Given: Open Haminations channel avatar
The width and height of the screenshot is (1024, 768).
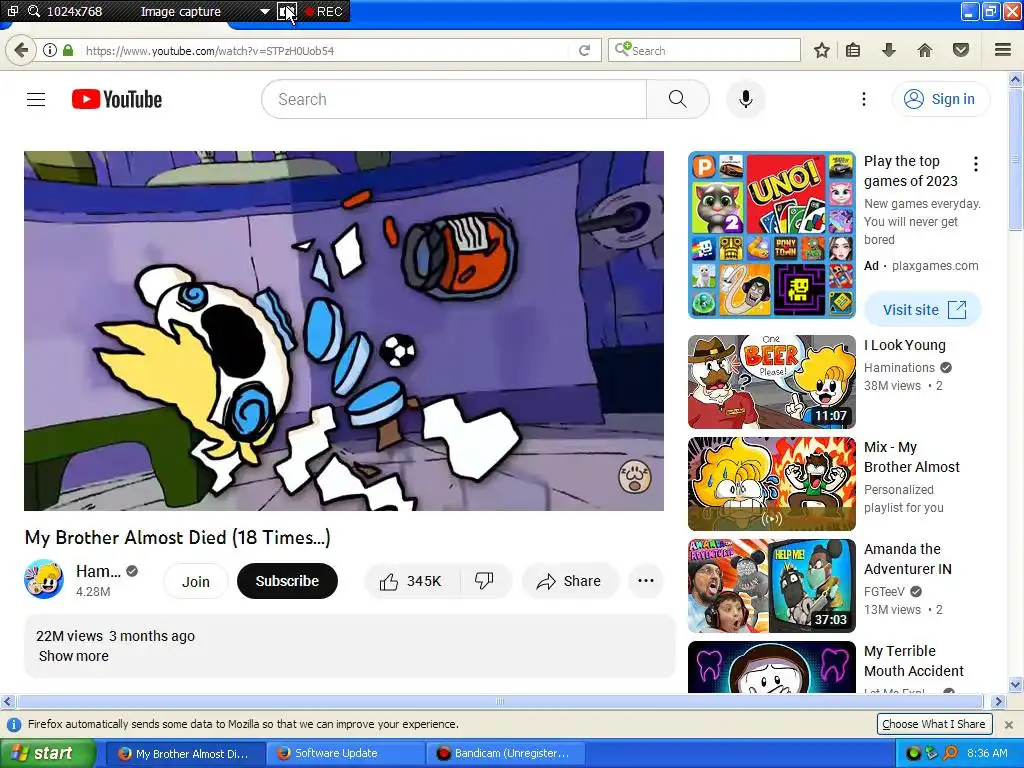Looking at the screenshot, I should click(x=44, y=579).
